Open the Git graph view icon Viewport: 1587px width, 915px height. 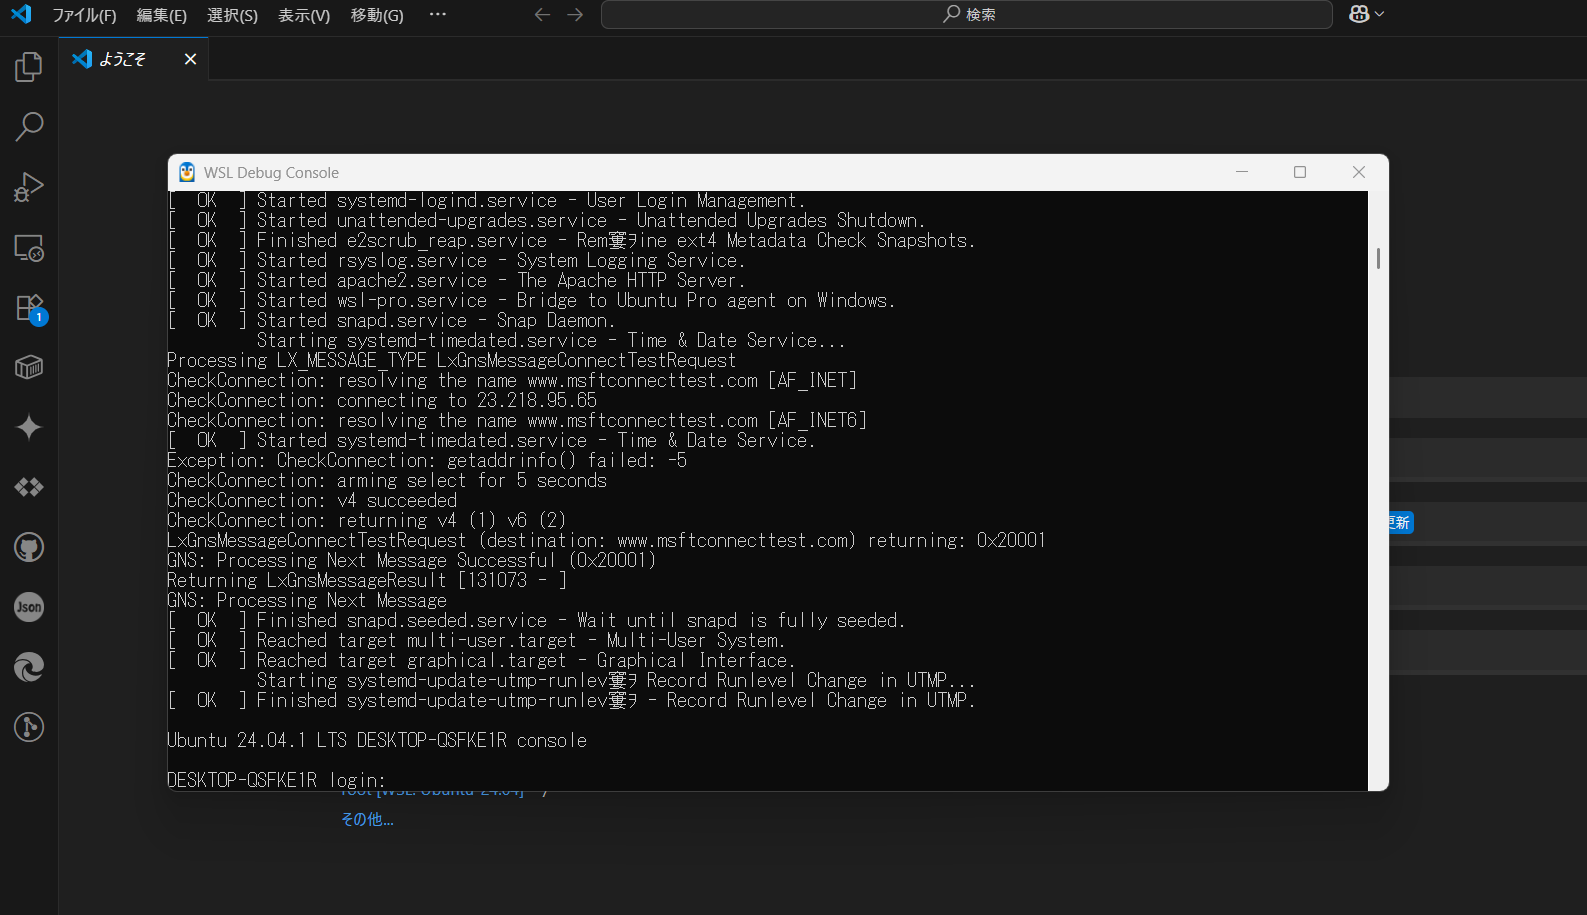[x=29, y=727]
